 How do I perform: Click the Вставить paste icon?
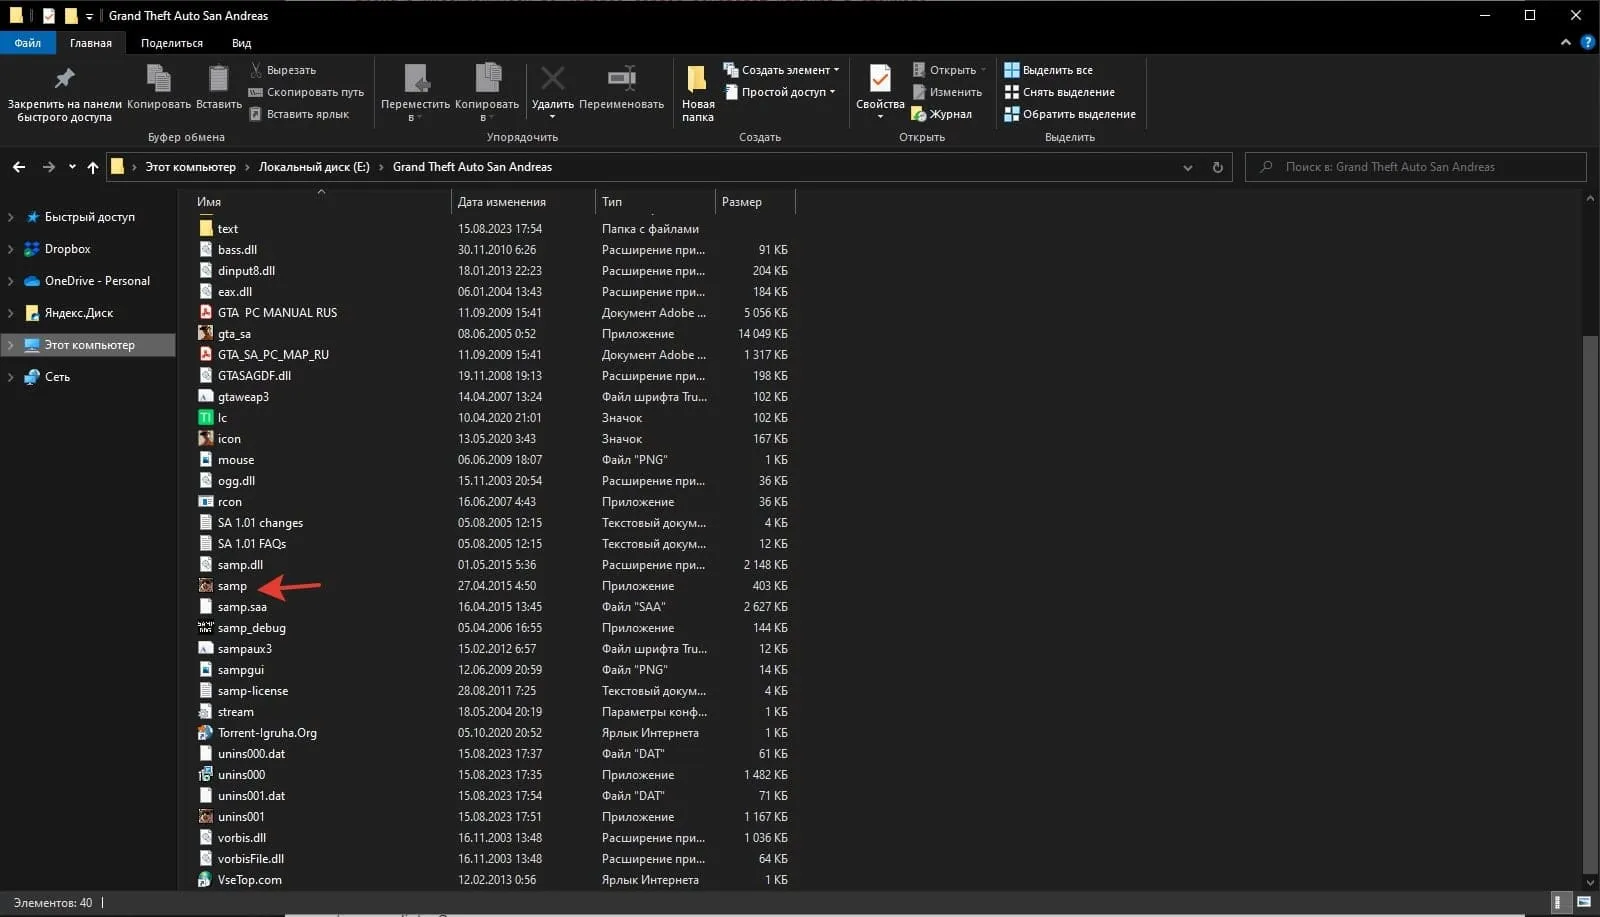click(x=218, y=79)
